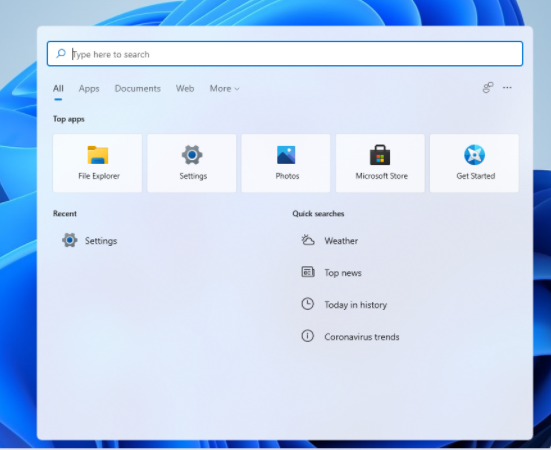
Task: Focus the 'Type here to search' field
Action: [285, 54]
